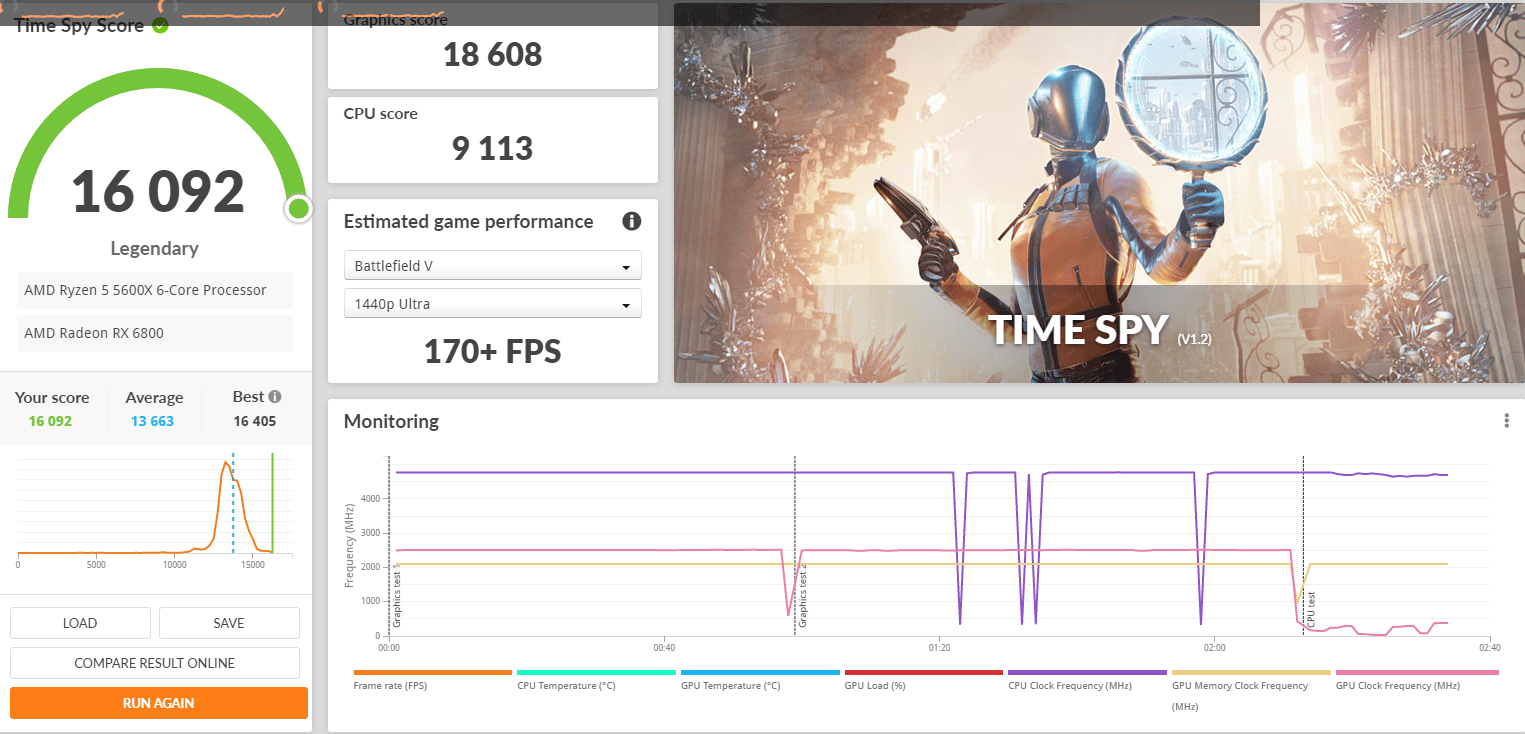The width and height of the screenshot is (1525, 734).
Task: Click the orange RUN AGAIN button
Action: pos(159,703)
